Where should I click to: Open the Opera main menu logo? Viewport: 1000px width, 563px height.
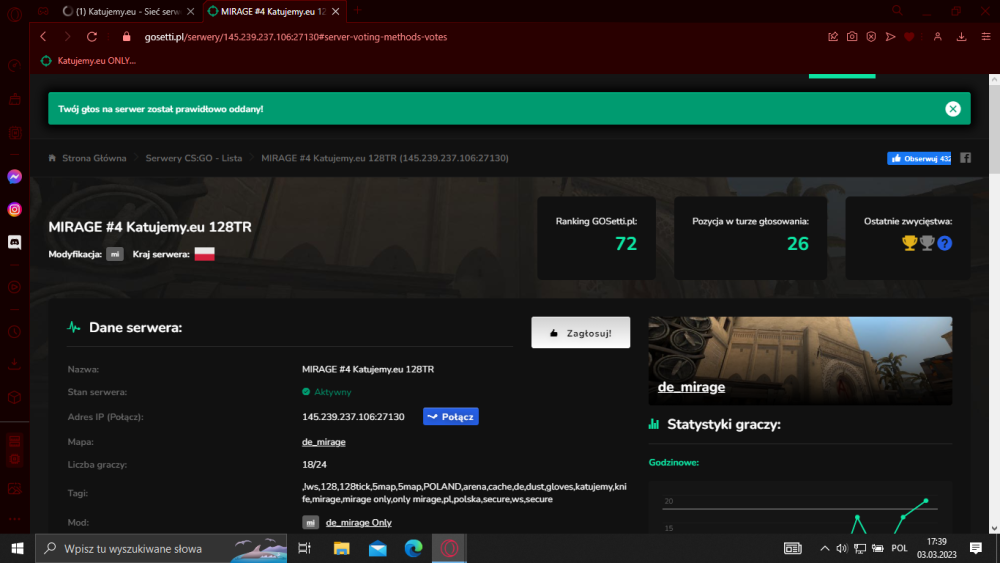point(14,13)
